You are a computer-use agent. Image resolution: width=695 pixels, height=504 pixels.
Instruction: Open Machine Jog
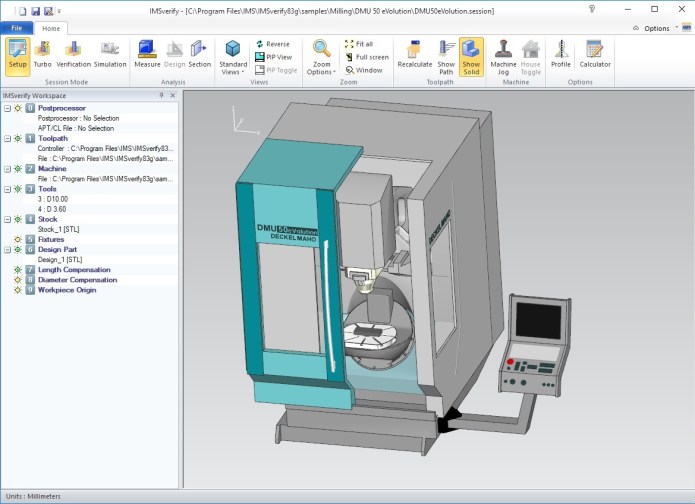[x=503, y=58]
